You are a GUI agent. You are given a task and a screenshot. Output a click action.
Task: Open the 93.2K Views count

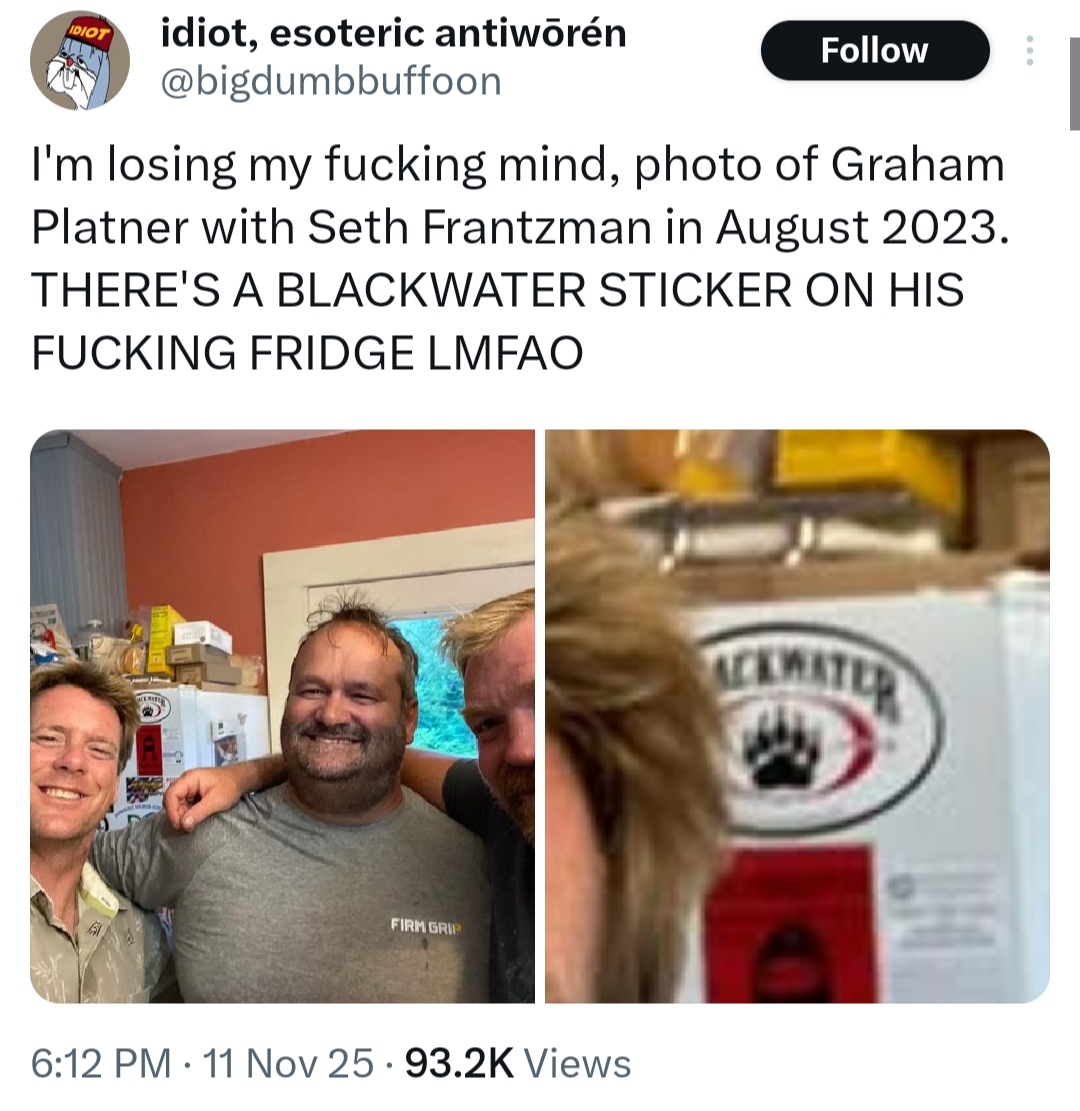[x=518, y=1064]
